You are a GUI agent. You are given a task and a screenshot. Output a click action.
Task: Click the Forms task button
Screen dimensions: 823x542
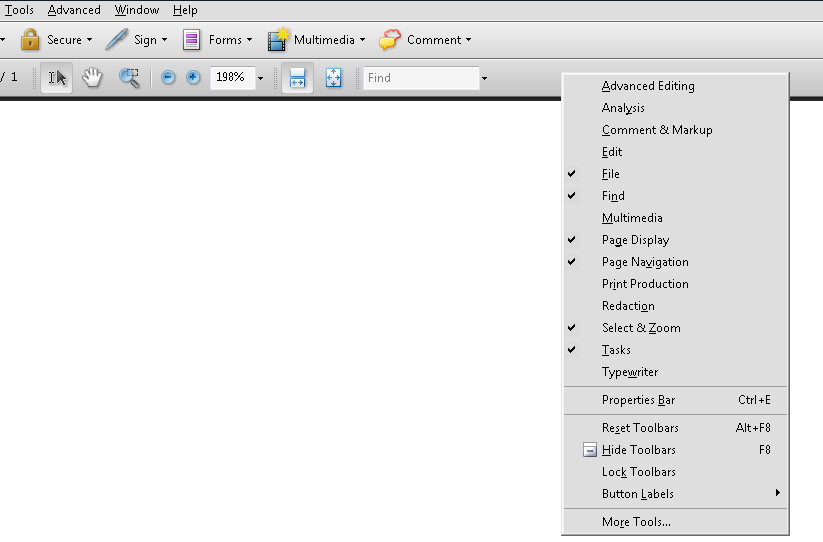click(x=216, y=40)
